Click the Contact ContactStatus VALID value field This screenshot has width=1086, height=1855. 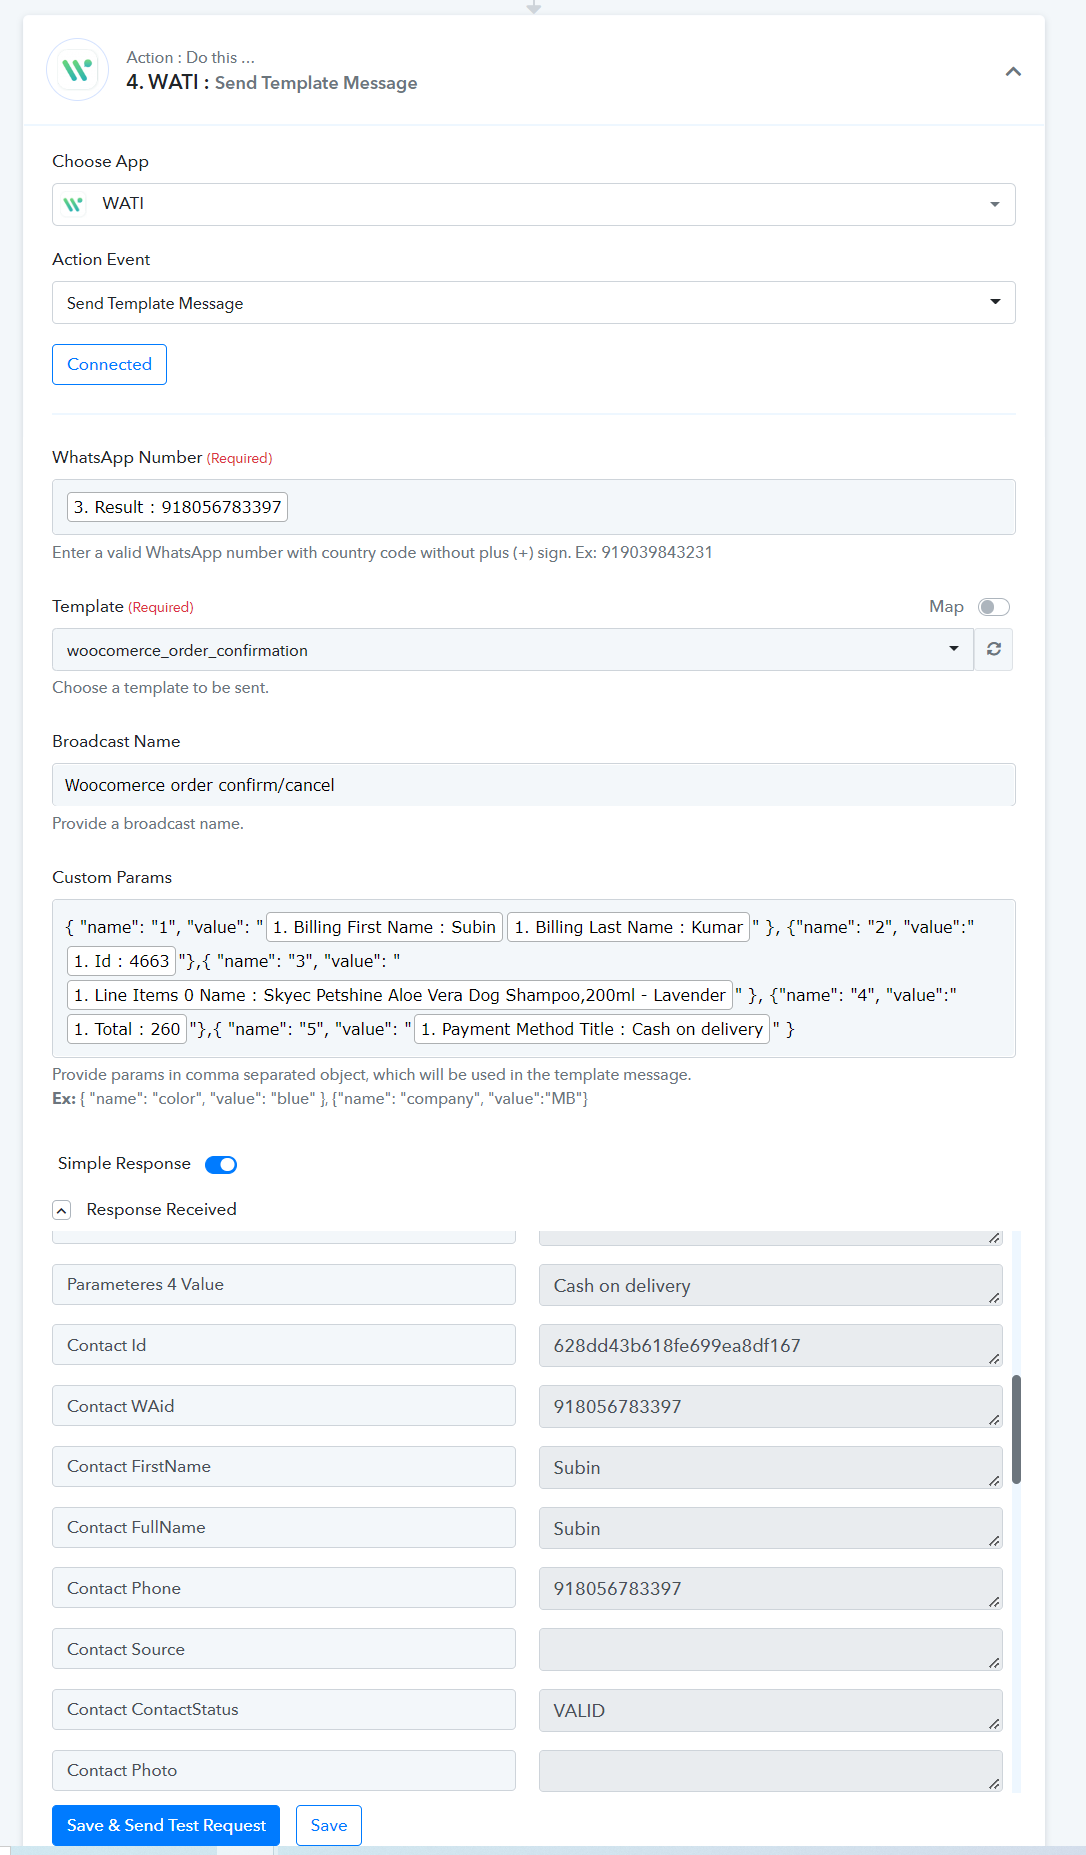(x=770, y=1710)
